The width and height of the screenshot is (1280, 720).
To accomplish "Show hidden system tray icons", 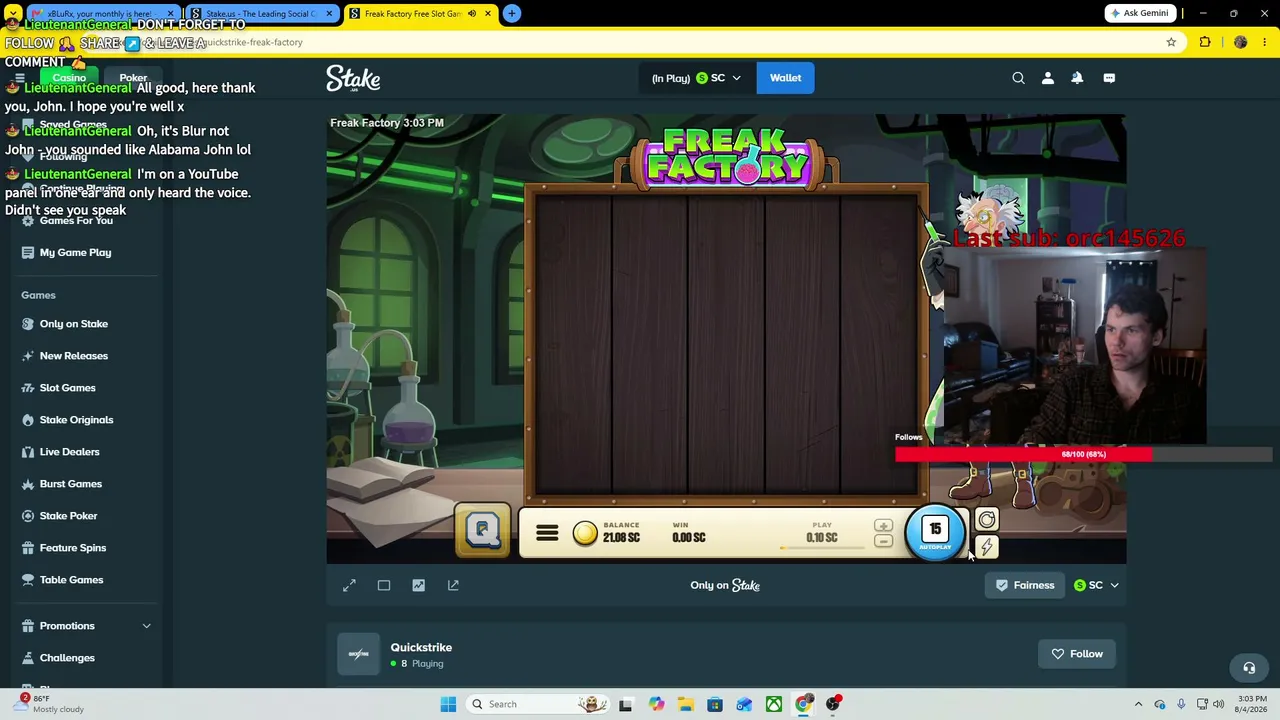I will click(x=1138, y=704).
